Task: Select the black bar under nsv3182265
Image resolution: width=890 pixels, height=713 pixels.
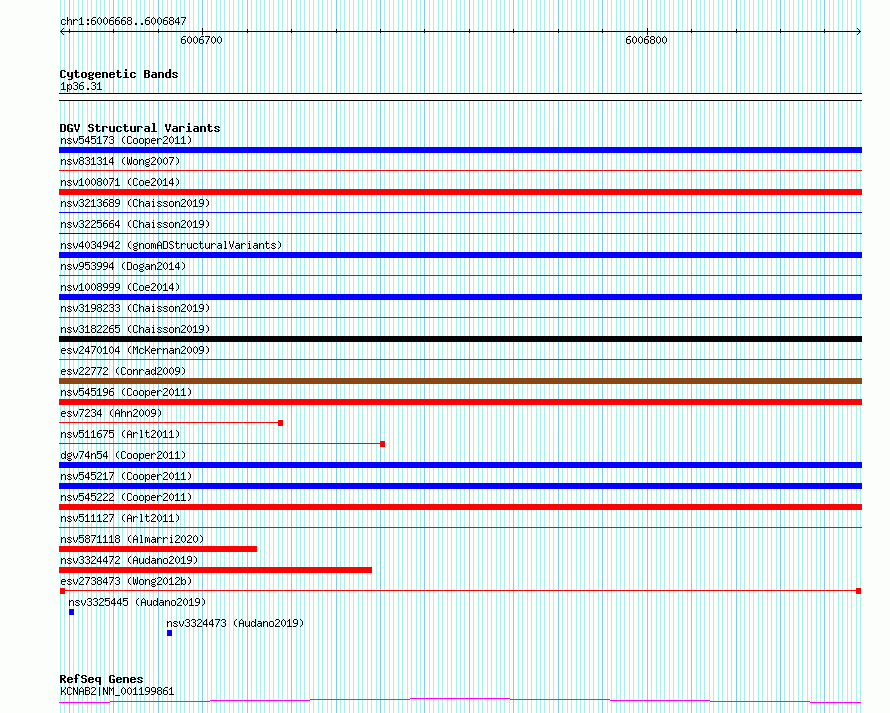Action: [460, 339]
